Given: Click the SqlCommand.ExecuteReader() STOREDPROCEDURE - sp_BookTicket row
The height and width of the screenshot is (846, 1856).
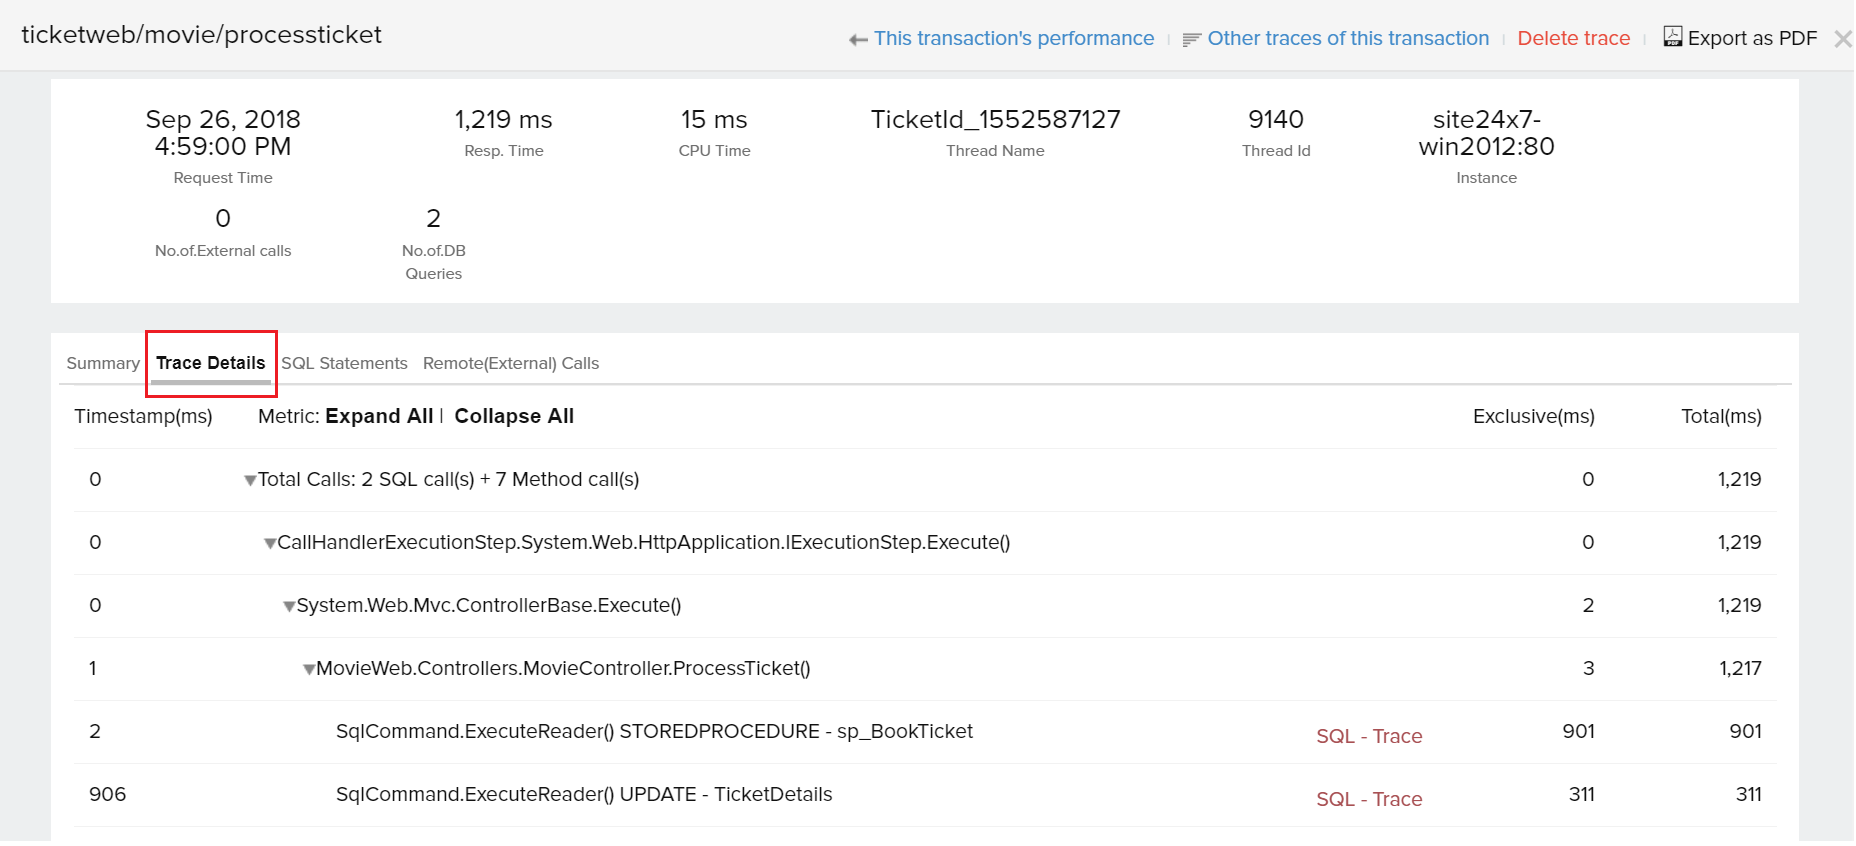Looking at the screenshot, I should point(925,732).
